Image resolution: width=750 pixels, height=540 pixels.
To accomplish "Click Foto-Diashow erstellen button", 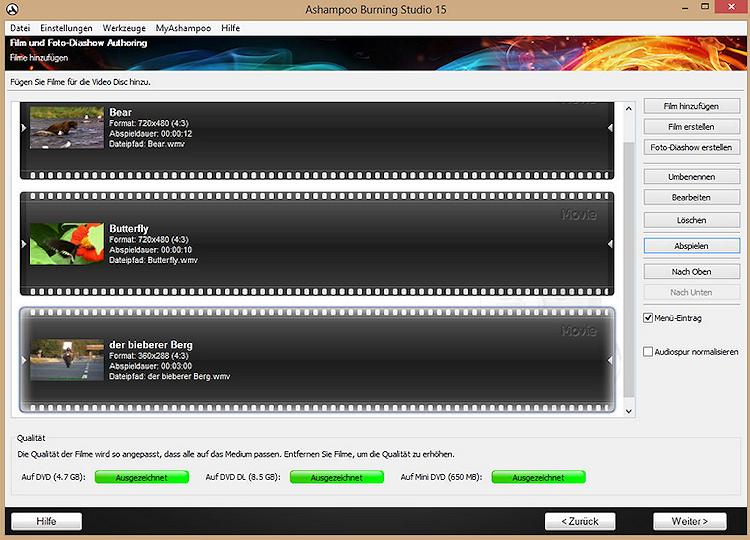I will (691, 147).
